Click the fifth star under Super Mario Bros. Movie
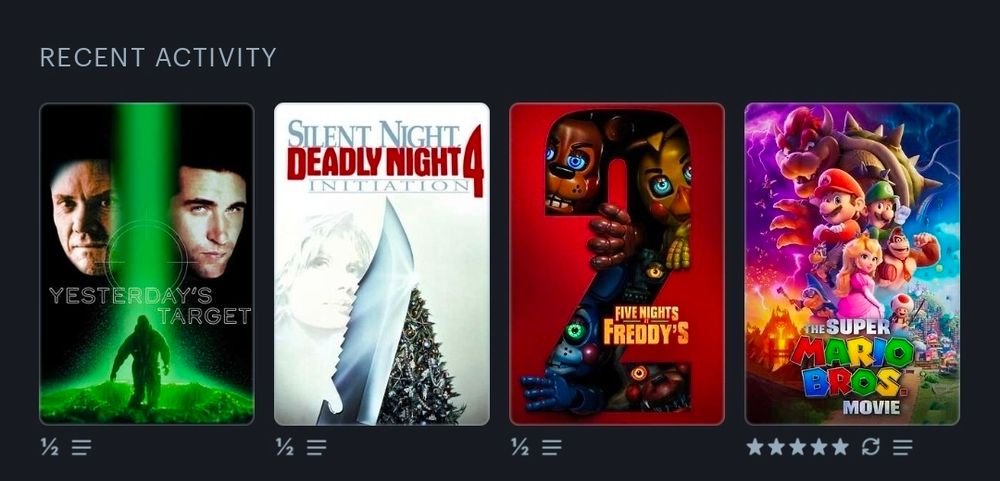 (x=841, y=447)
